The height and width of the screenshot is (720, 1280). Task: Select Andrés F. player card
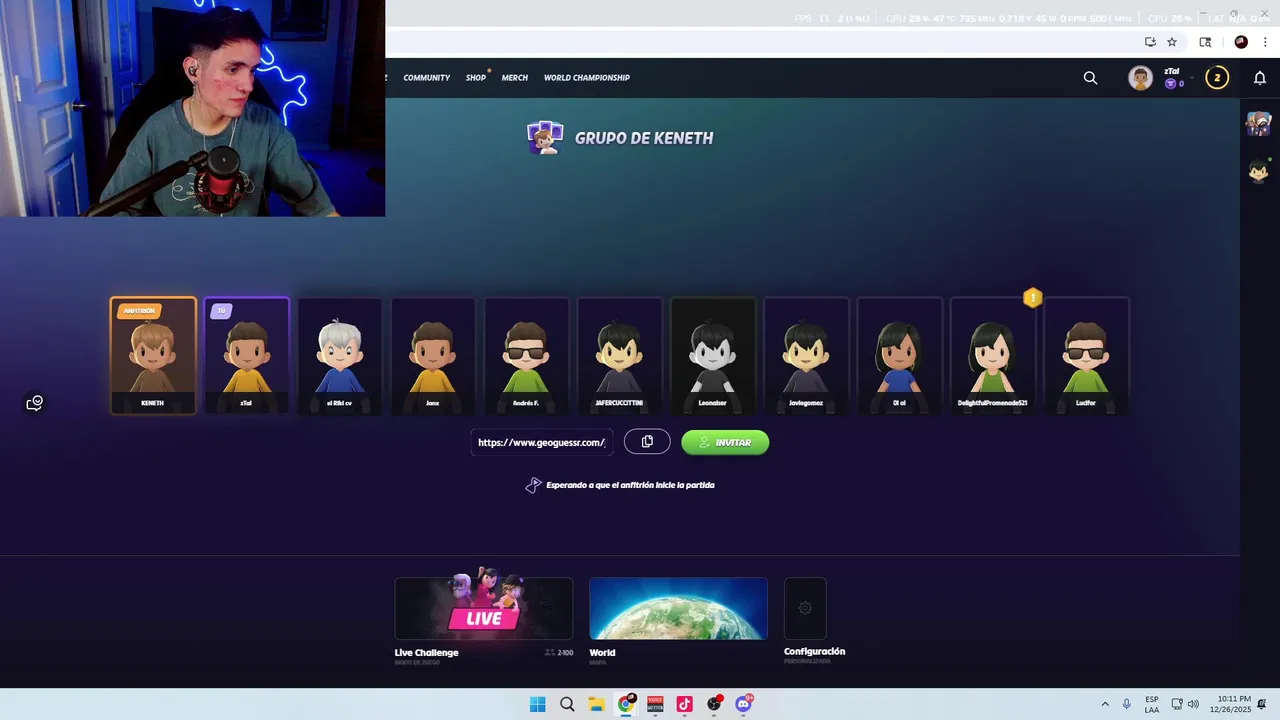[526, 355]
